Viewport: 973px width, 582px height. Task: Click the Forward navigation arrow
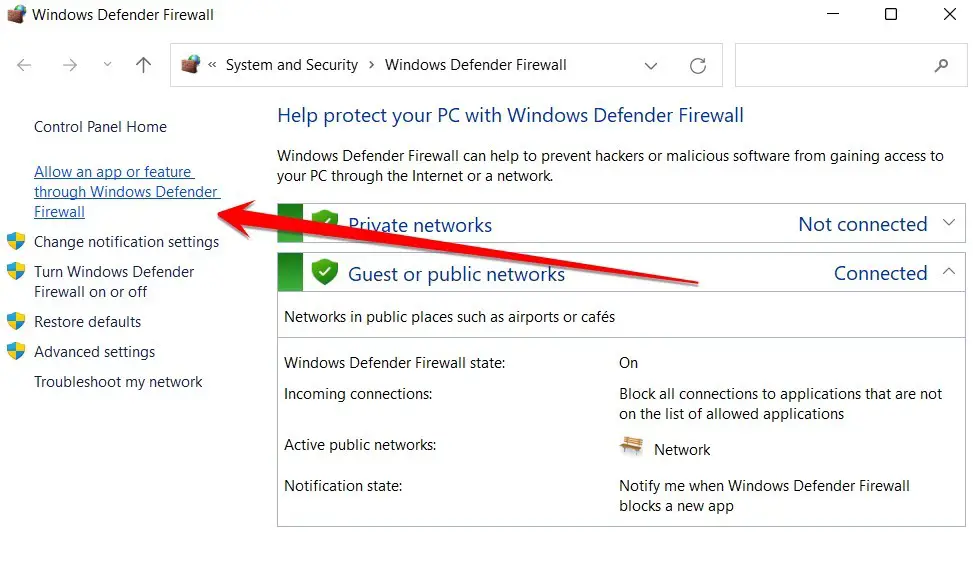pyautogui.click(x=70, y=65)
